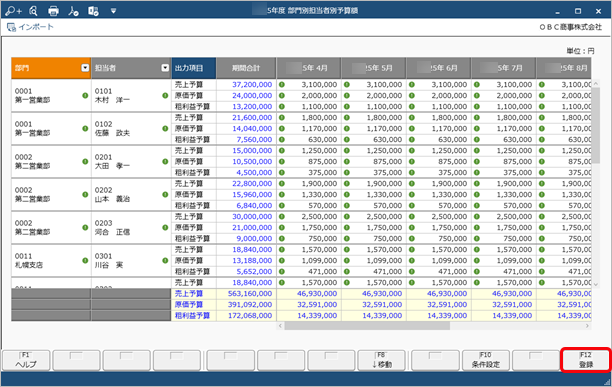Click the green info icon beside 木村 洋一

pos(165,96)
